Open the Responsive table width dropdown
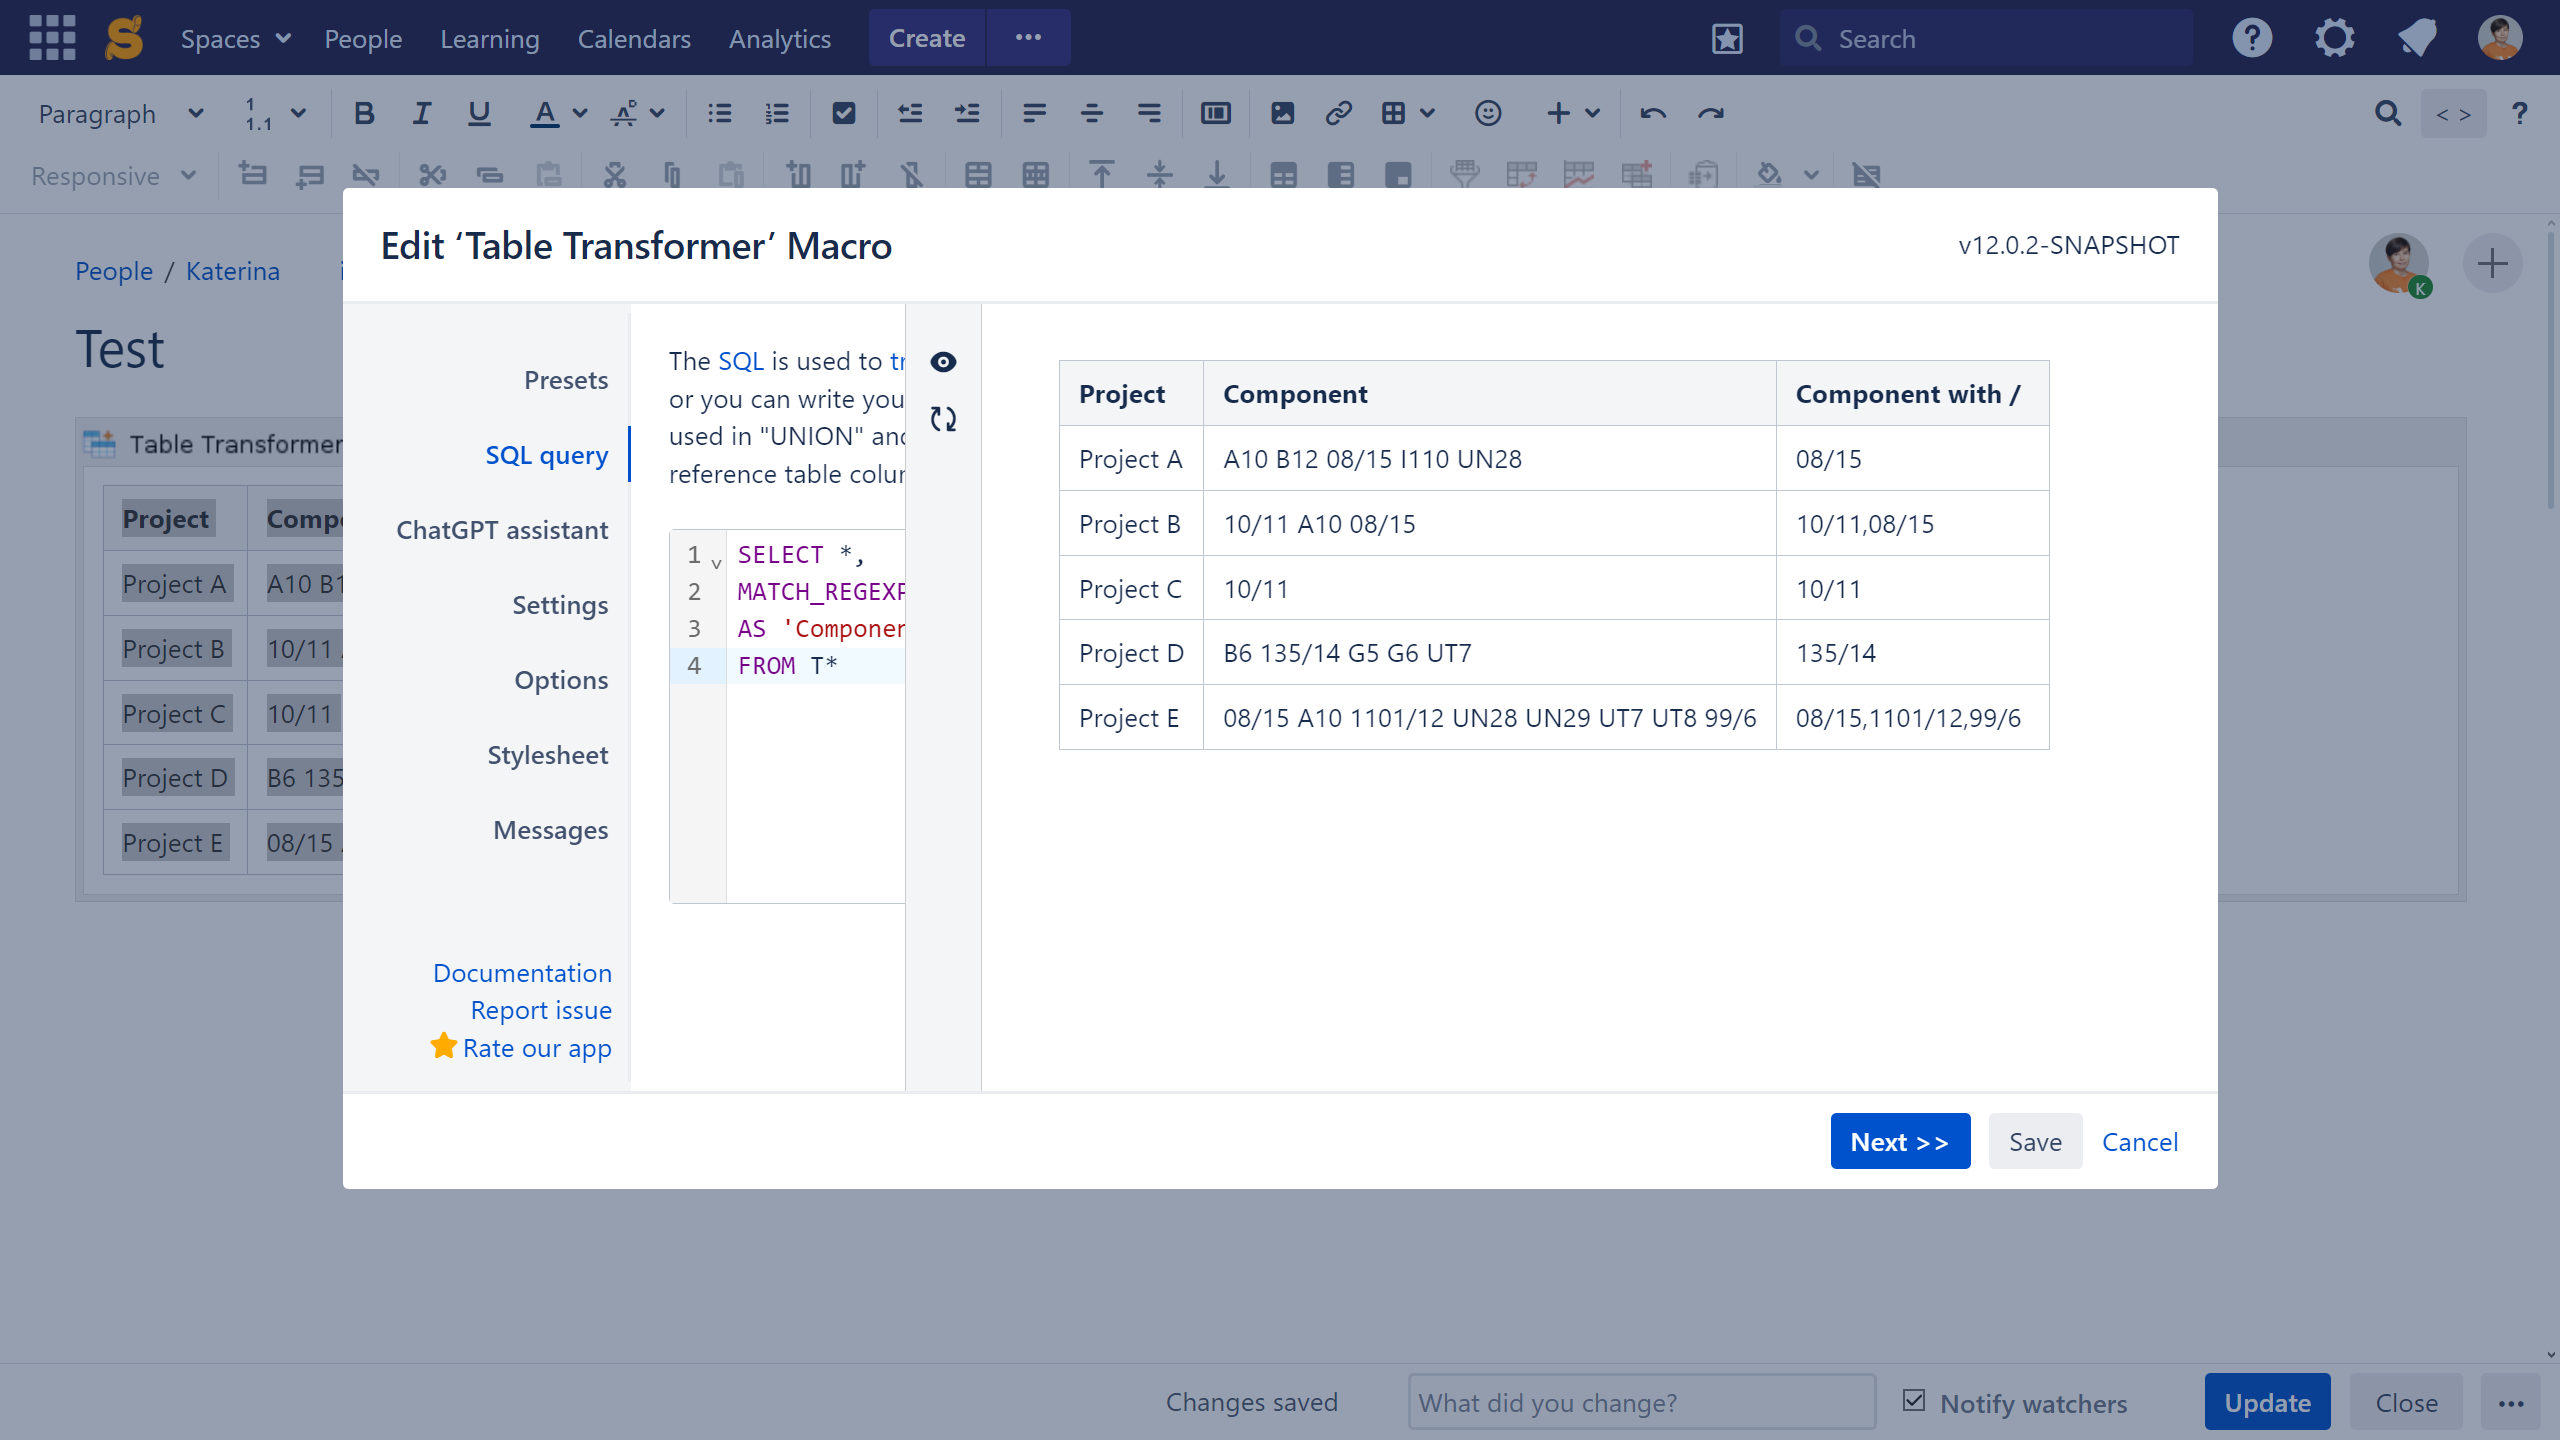This screenshot has width=2560, height=1440. point(113,176)
